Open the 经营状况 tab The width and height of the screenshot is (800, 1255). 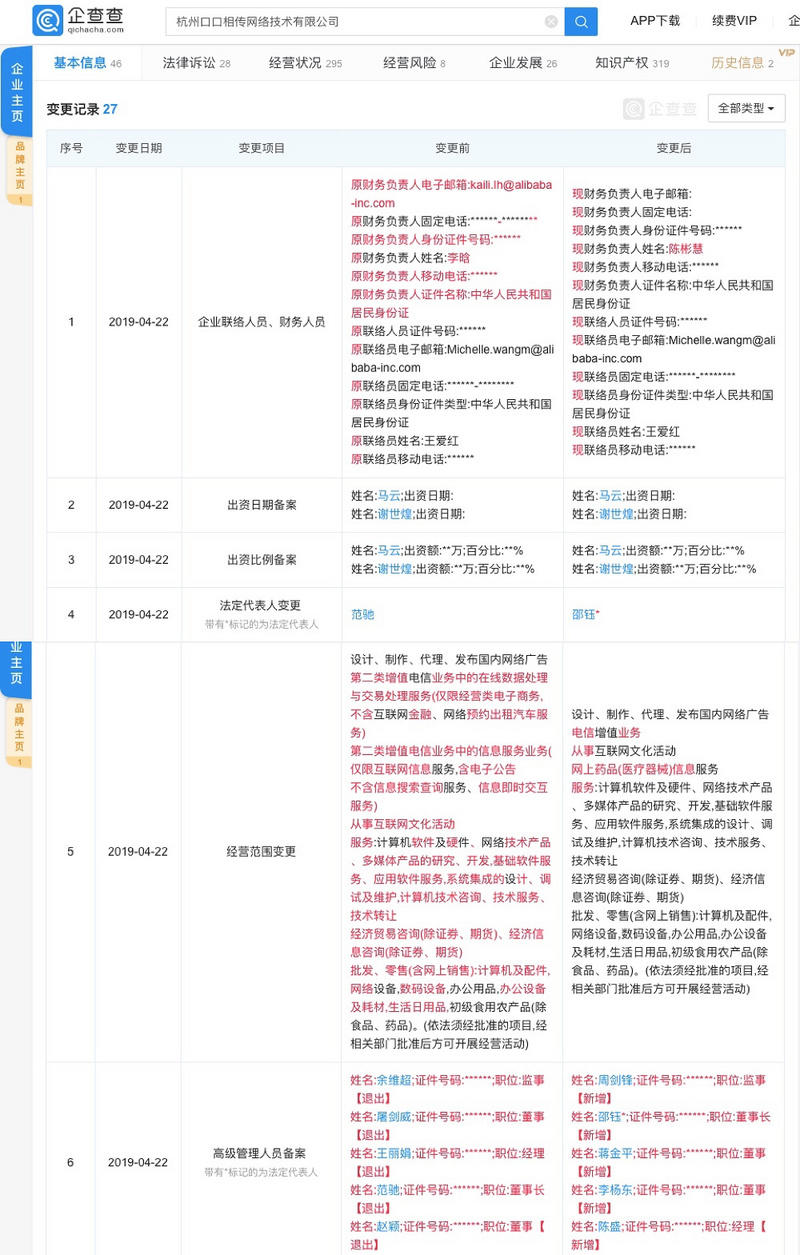pos(305,63)
